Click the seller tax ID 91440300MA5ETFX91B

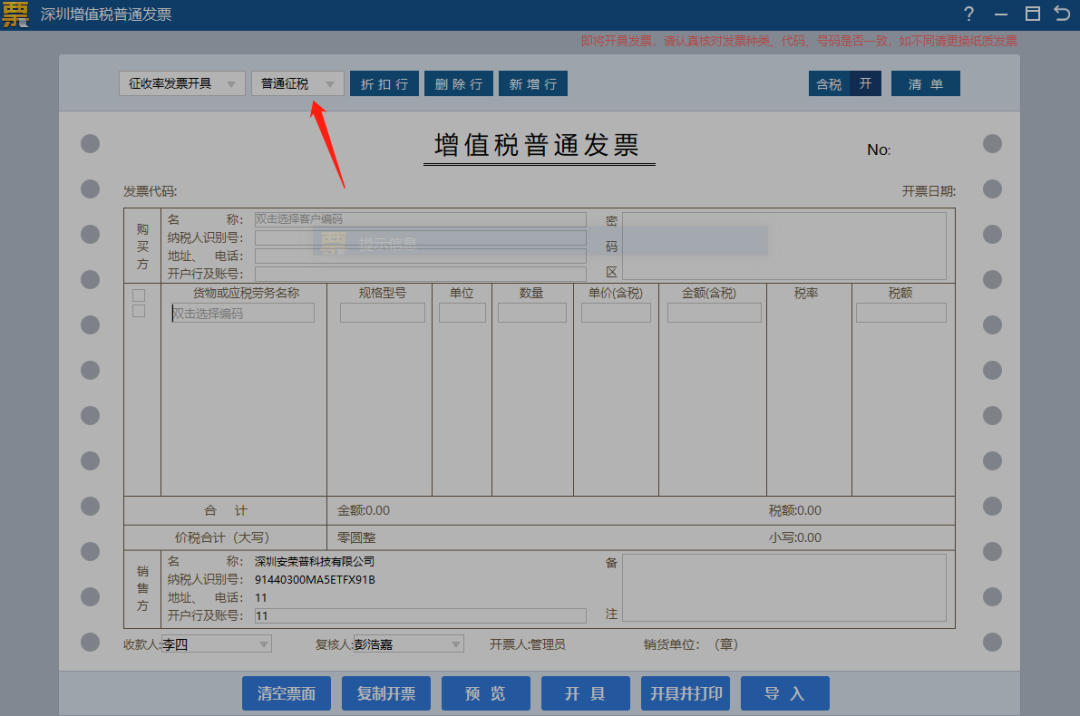pyautogui.click(x=315, y=580)
